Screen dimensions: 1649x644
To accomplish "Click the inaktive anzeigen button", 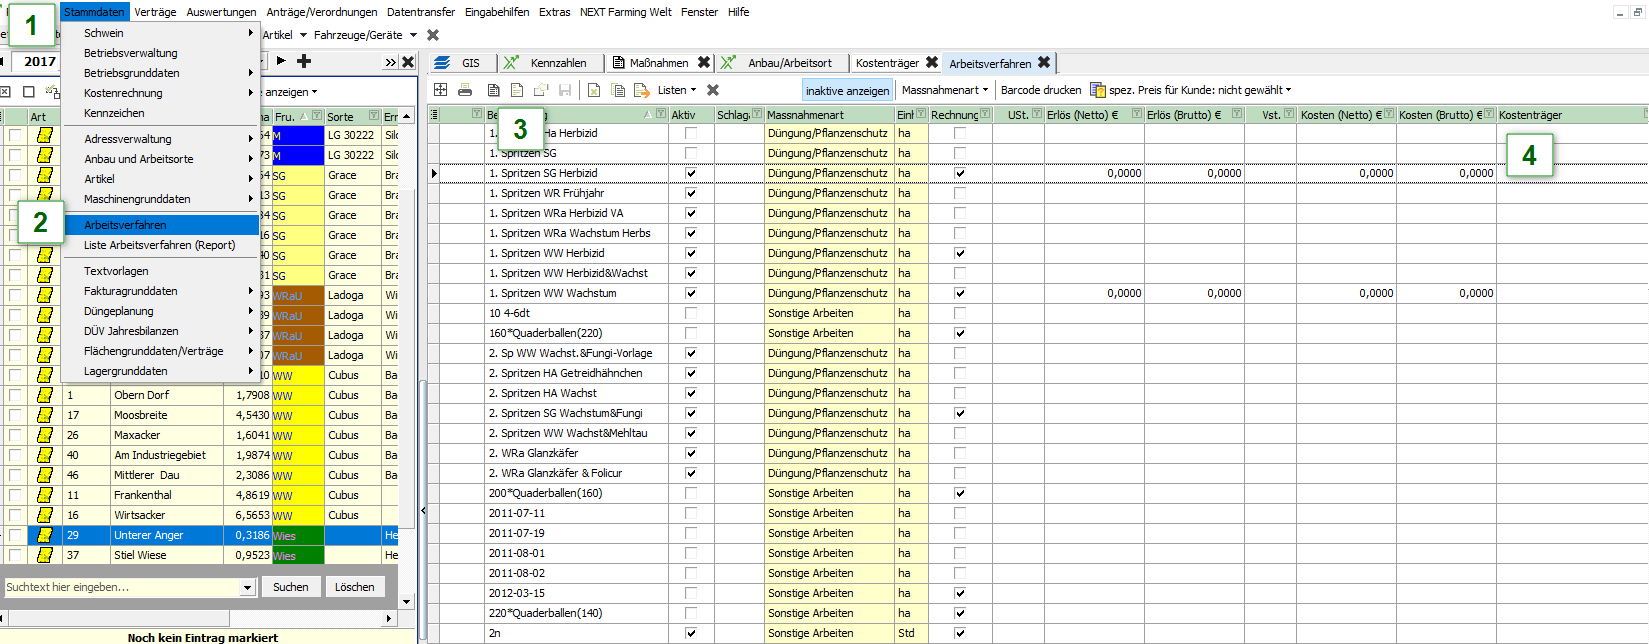I will click(x=847, y=91).
